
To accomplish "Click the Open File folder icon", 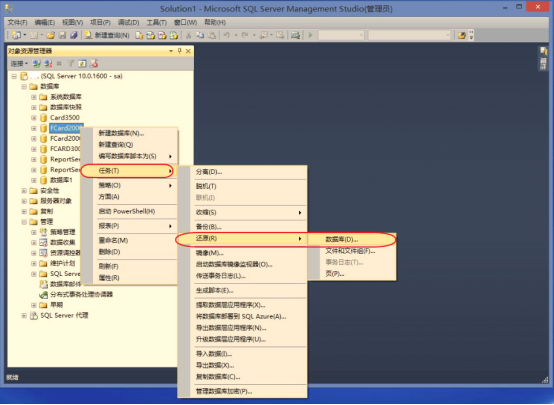I will [x=51, y=35].
